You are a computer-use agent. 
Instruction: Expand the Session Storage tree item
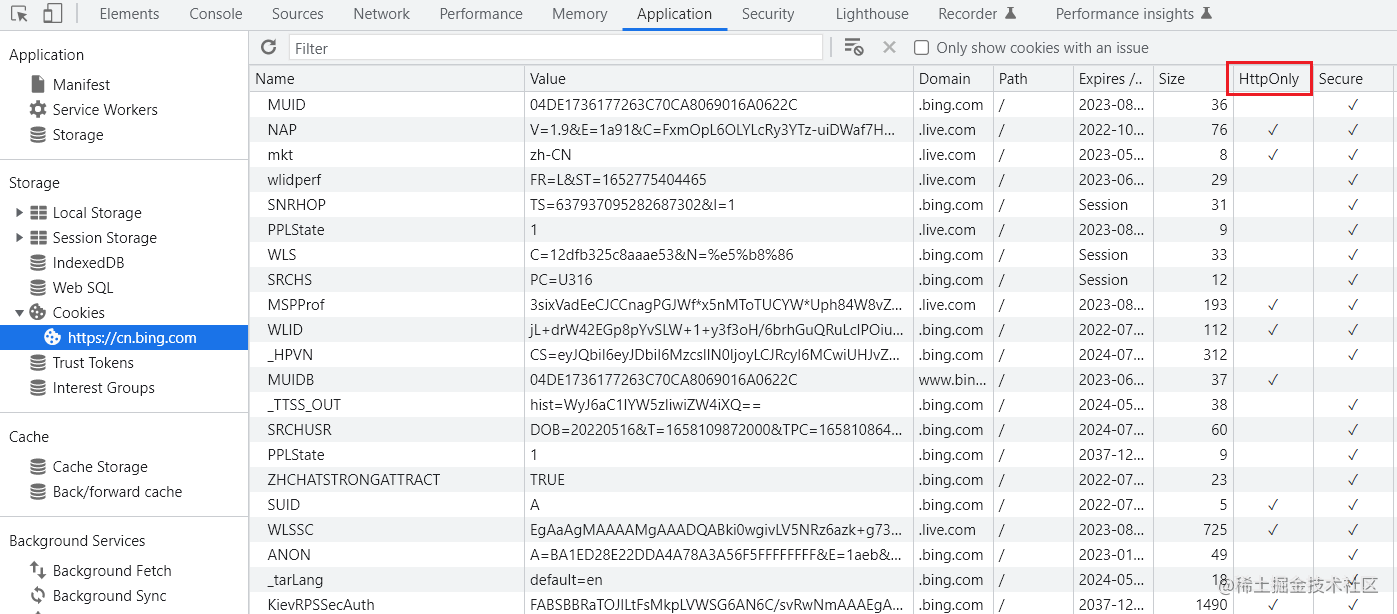tap(19, 238)
